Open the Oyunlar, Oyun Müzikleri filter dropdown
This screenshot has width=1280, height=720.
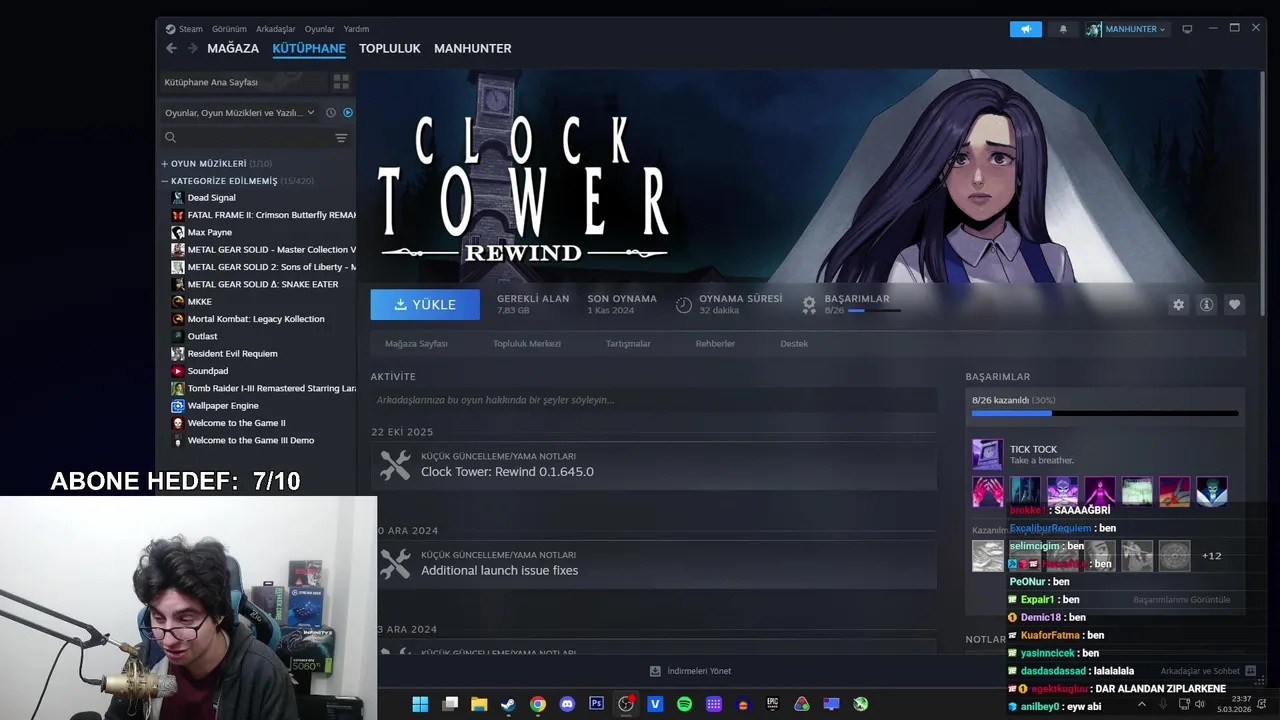click(x=240, y=113)
